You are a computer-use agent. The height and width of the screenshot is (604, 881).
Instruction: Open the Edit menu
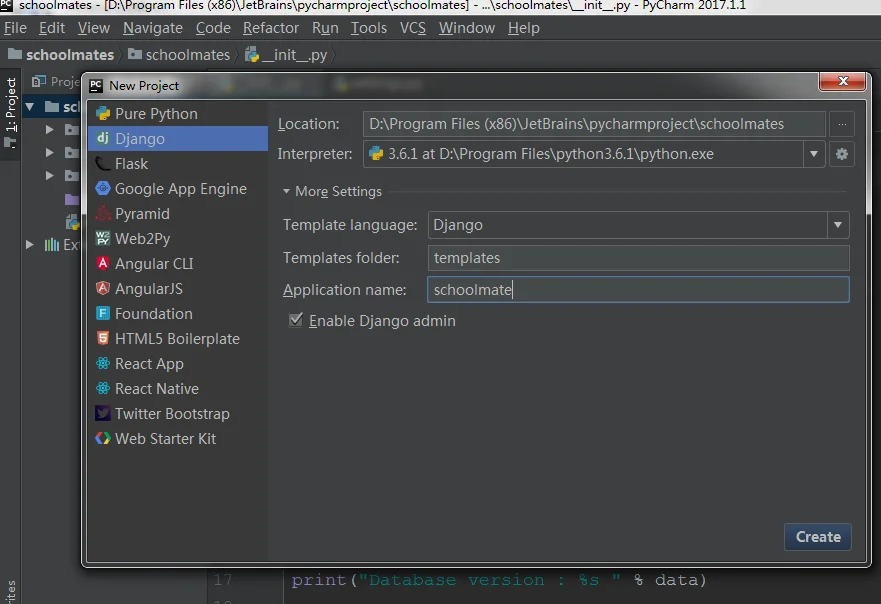(52, 28)
